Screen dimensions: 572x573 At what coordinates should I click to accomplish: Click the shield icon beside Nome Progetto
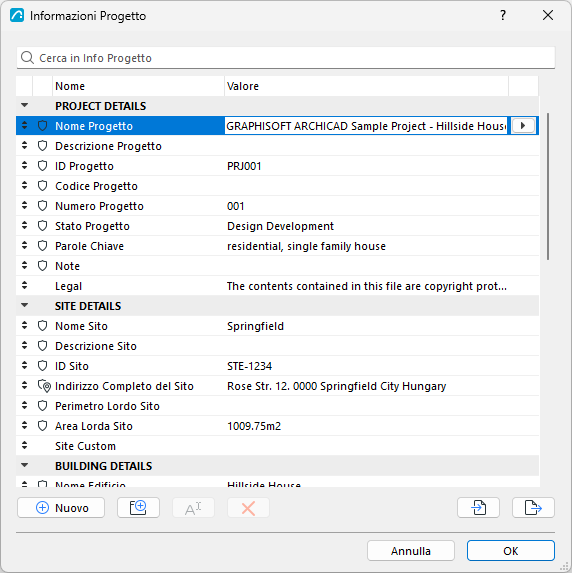pyautogui.click(x=42, y=126)
